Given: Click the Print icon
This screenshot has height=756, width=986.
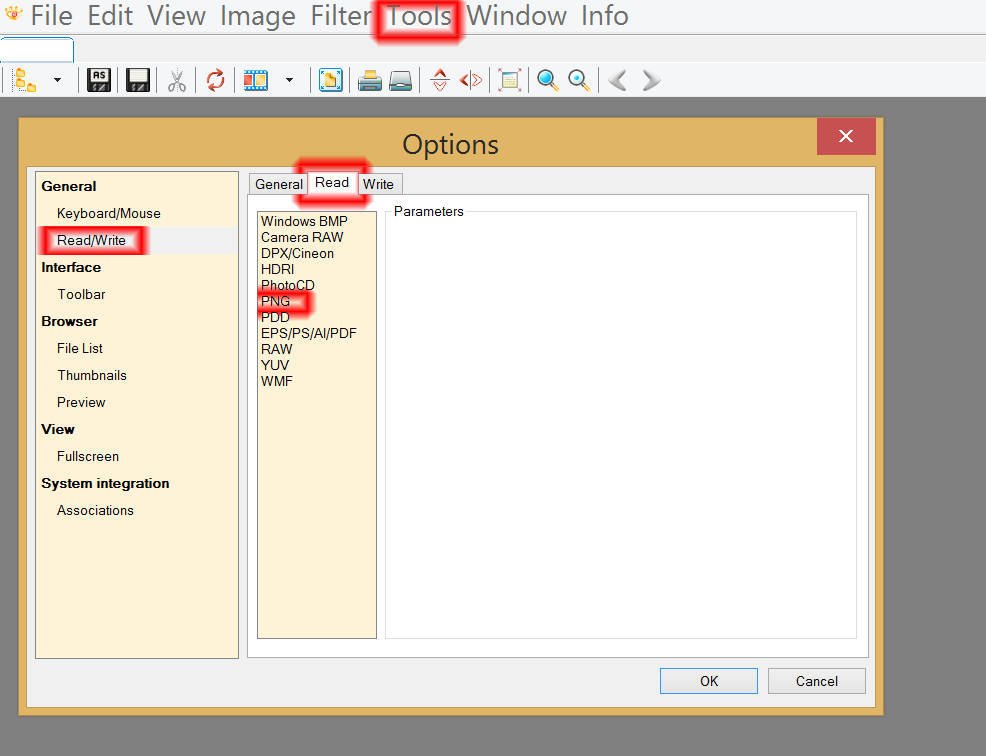Looking at the screenshot, I should click(370, 81).
